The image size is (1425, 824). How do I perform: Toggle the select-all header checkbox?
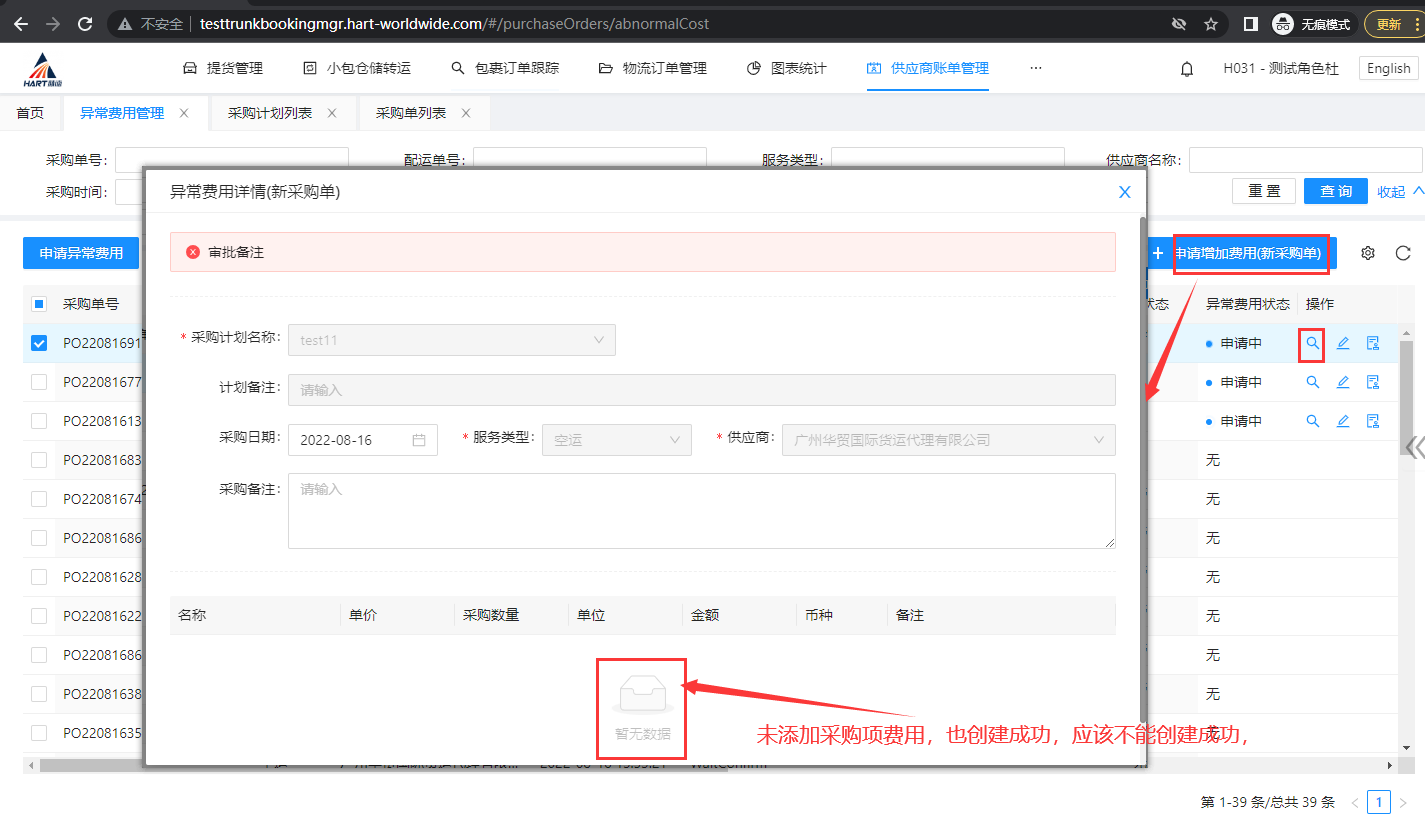(39, 304)
